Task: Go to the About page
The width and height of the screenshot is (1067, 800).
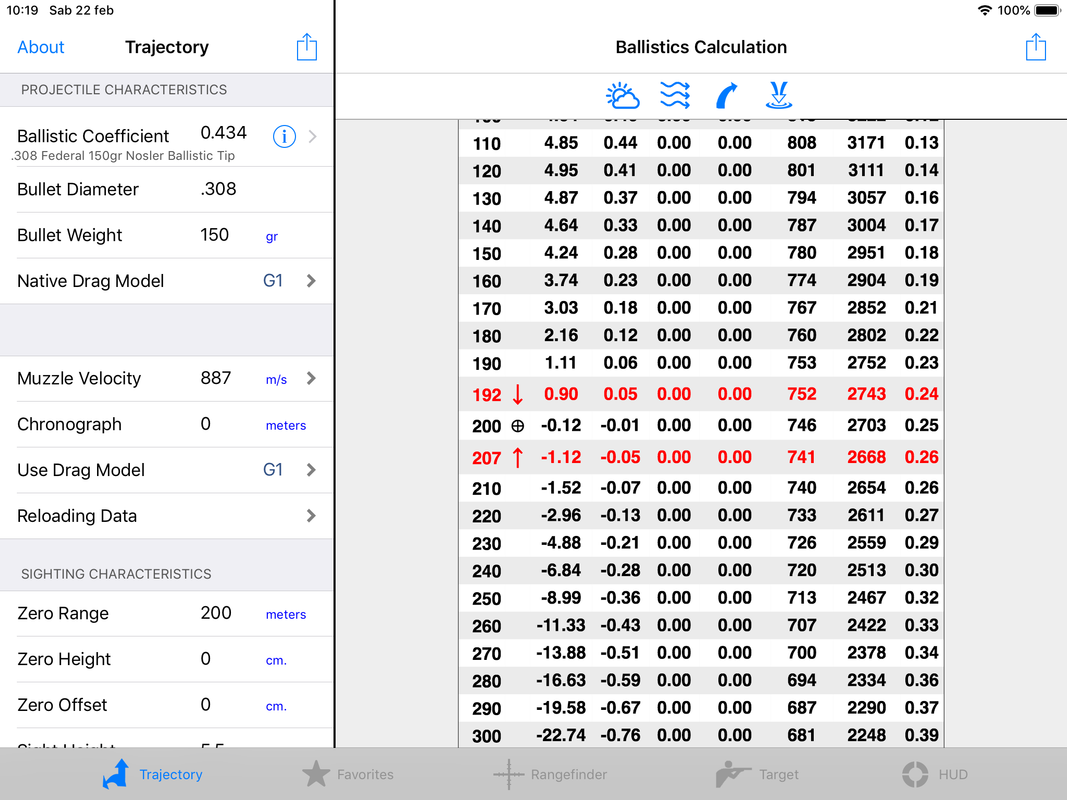Action: pos(41,47)
